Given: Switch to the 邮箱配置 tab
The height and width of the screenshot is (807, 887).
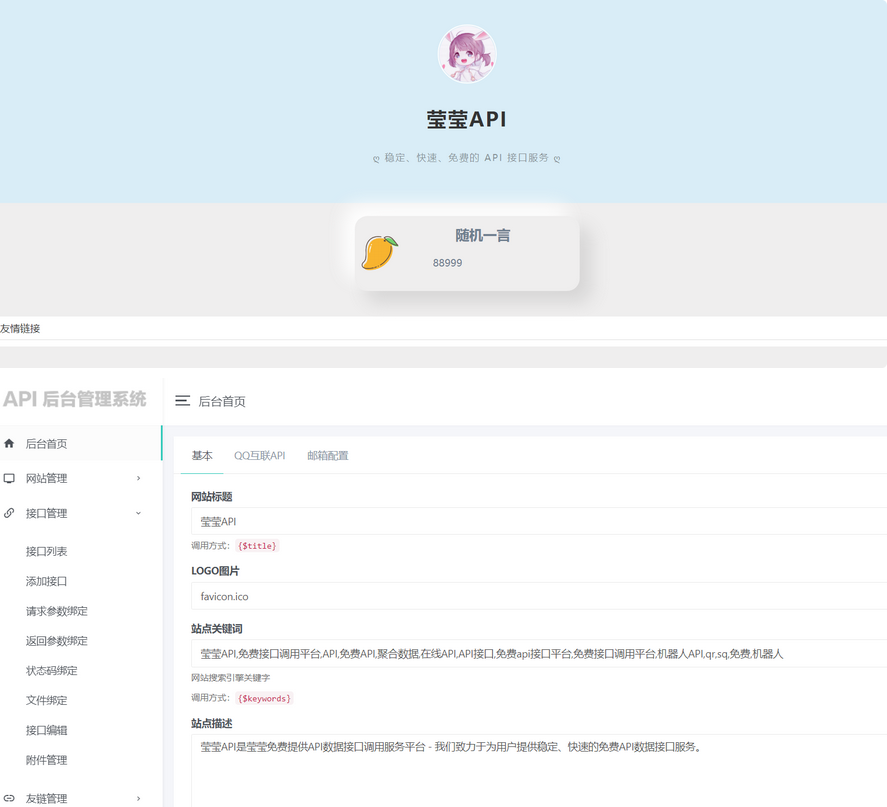Looking at the screenshot, I should (328, 456).
